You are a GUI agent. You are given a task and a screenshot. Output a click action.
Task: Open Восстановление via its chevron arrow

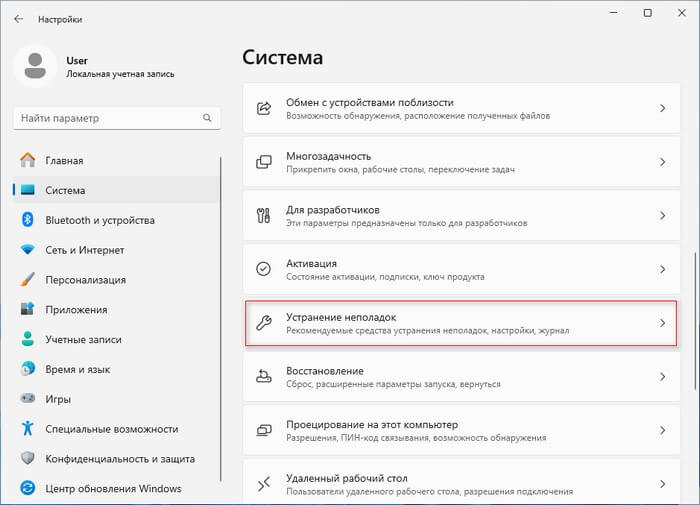pyautogui.click(x=662, y=377)
